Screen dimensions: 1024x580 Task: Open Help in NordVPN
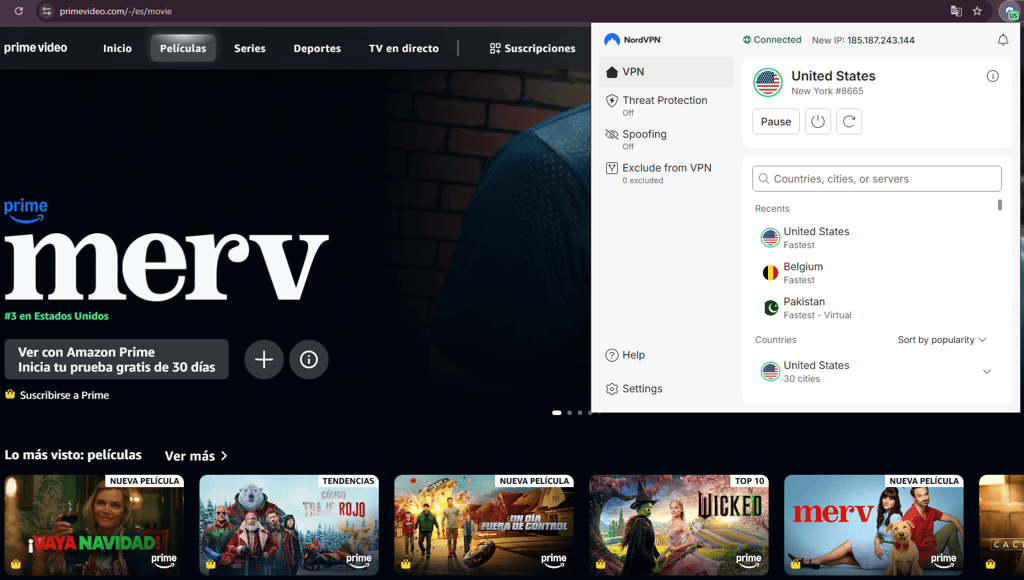click(626, 355)
